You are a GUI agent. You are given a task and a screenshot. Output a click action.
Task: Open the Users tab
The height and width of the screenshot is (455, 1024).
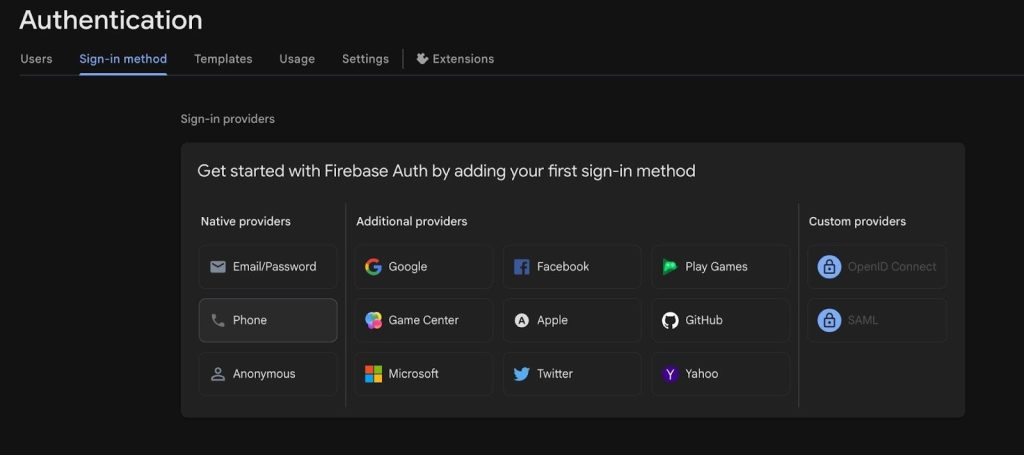(36, 59)
